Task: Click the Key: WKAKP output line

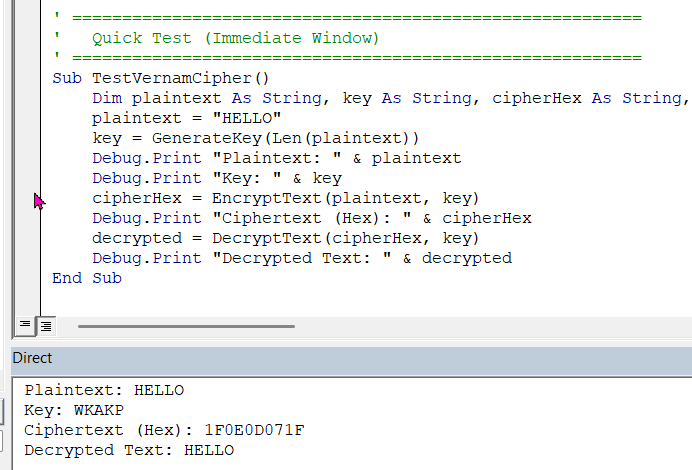Action: 74,410
